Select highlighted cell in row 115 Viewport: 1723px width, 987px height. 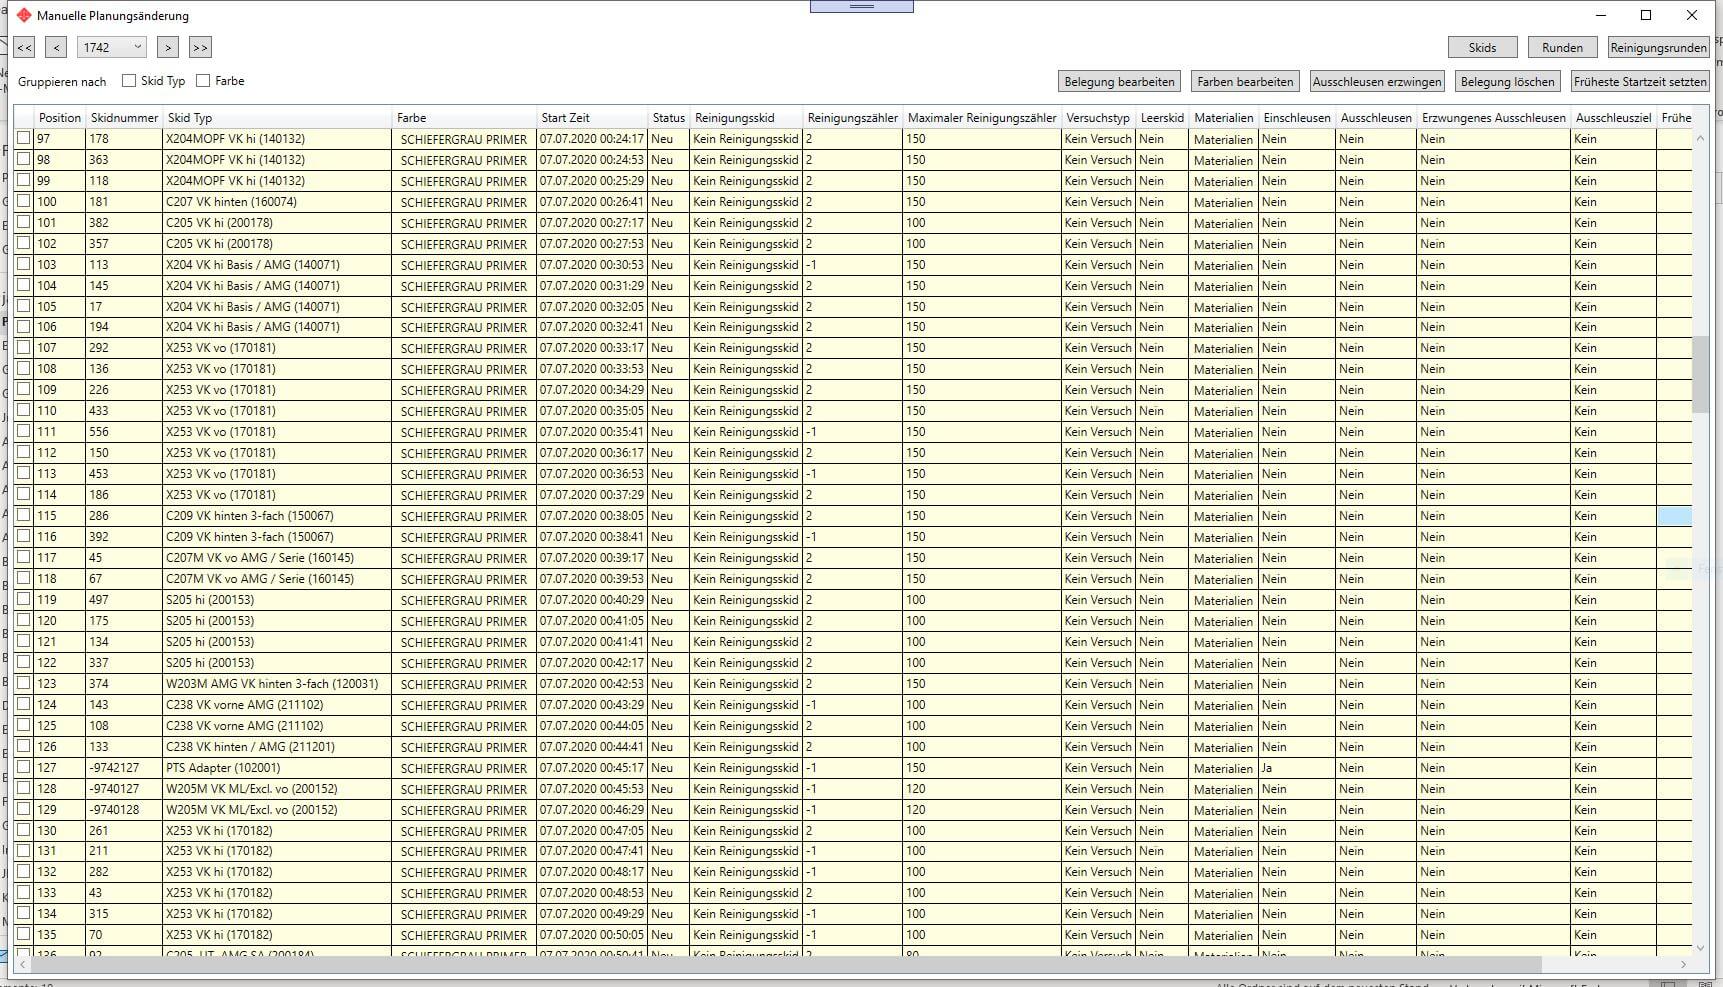(x=1674, y=516)
